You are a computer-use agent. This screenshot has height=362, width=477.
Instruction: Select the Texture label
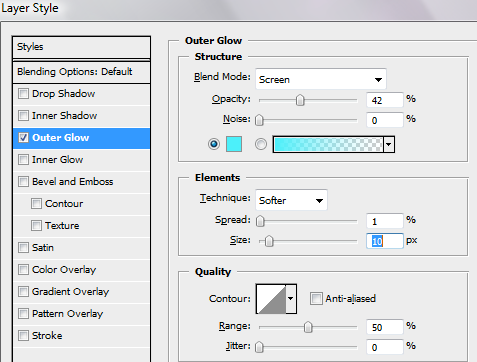pyautogui.click(x=62, y=226)
